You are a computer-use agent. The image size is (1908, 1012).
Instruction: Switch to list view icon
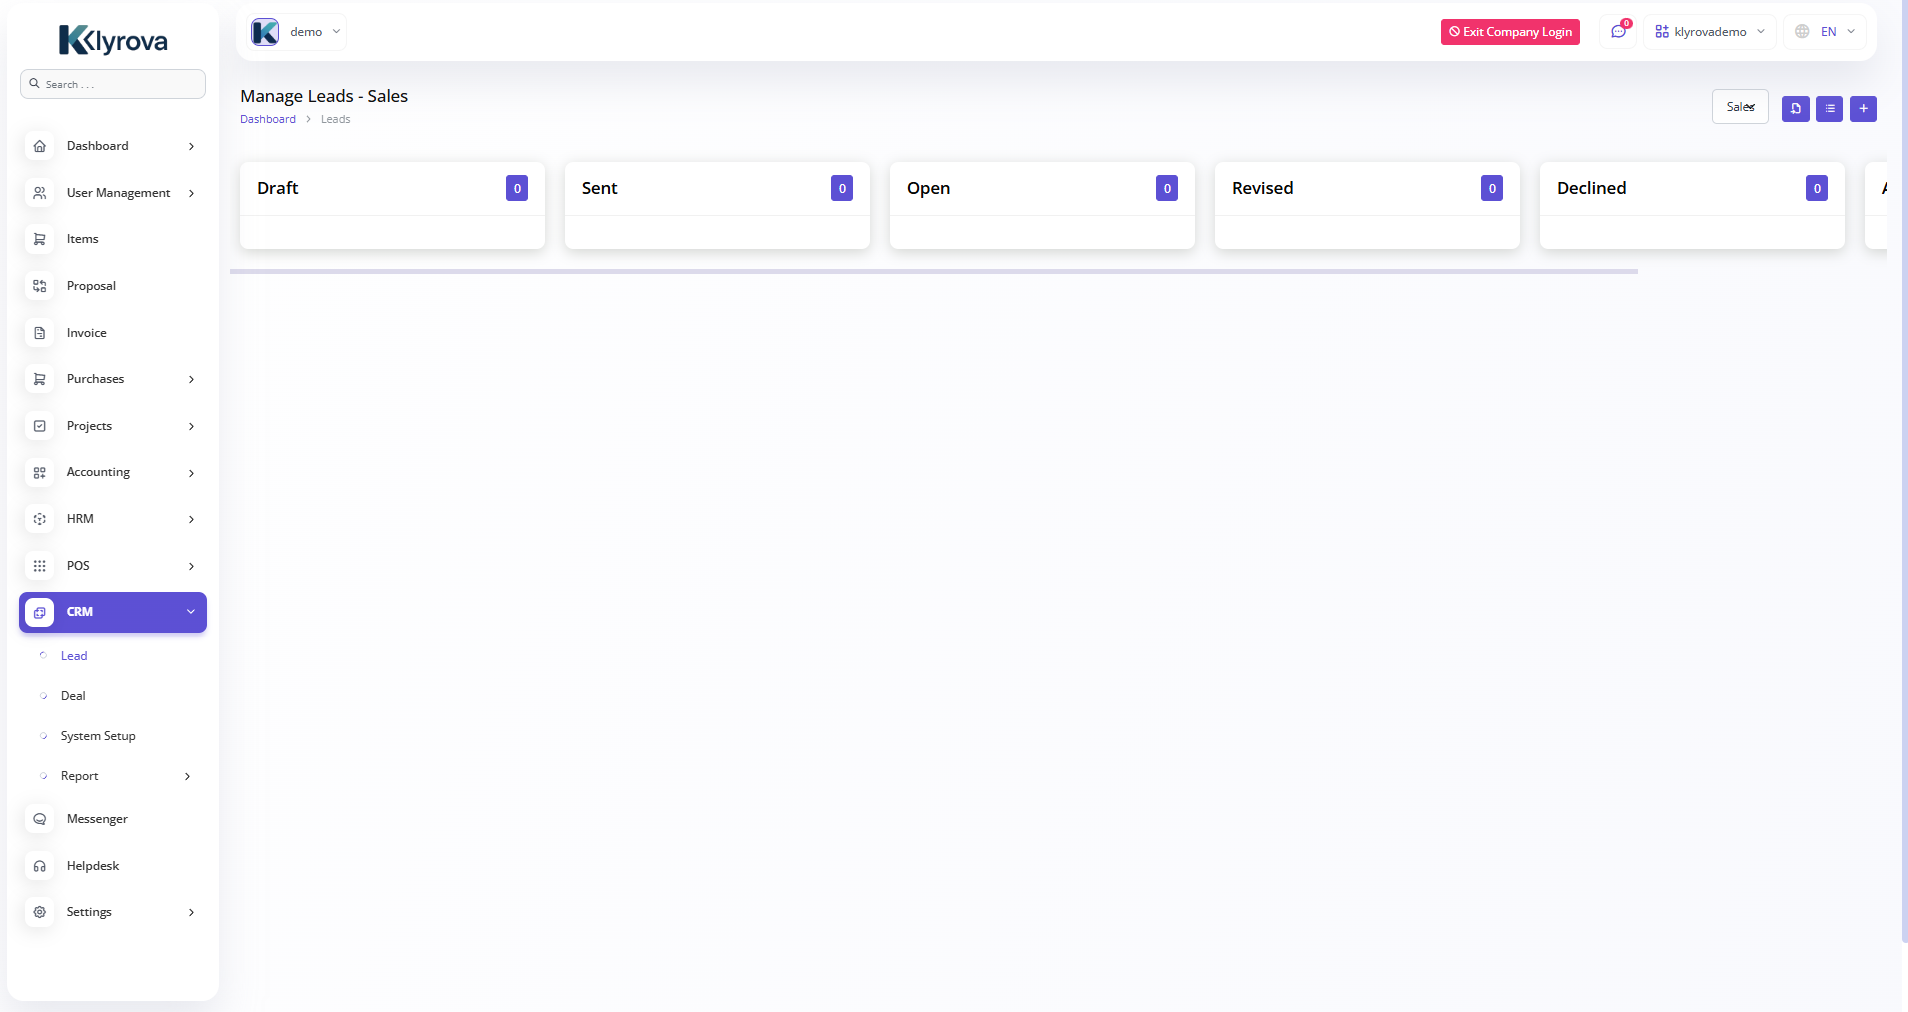pyautogui.click(x=1829, y=109)
